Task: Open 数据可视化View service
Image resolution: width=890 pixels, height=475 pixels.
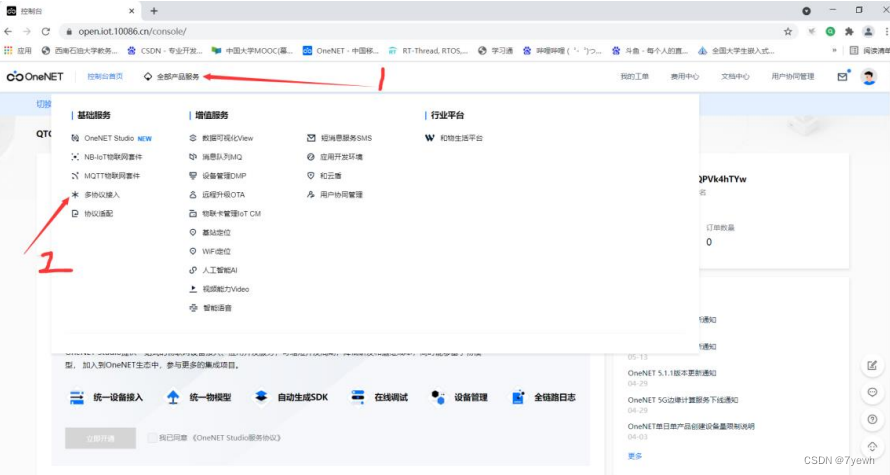Action: point(221,138)
